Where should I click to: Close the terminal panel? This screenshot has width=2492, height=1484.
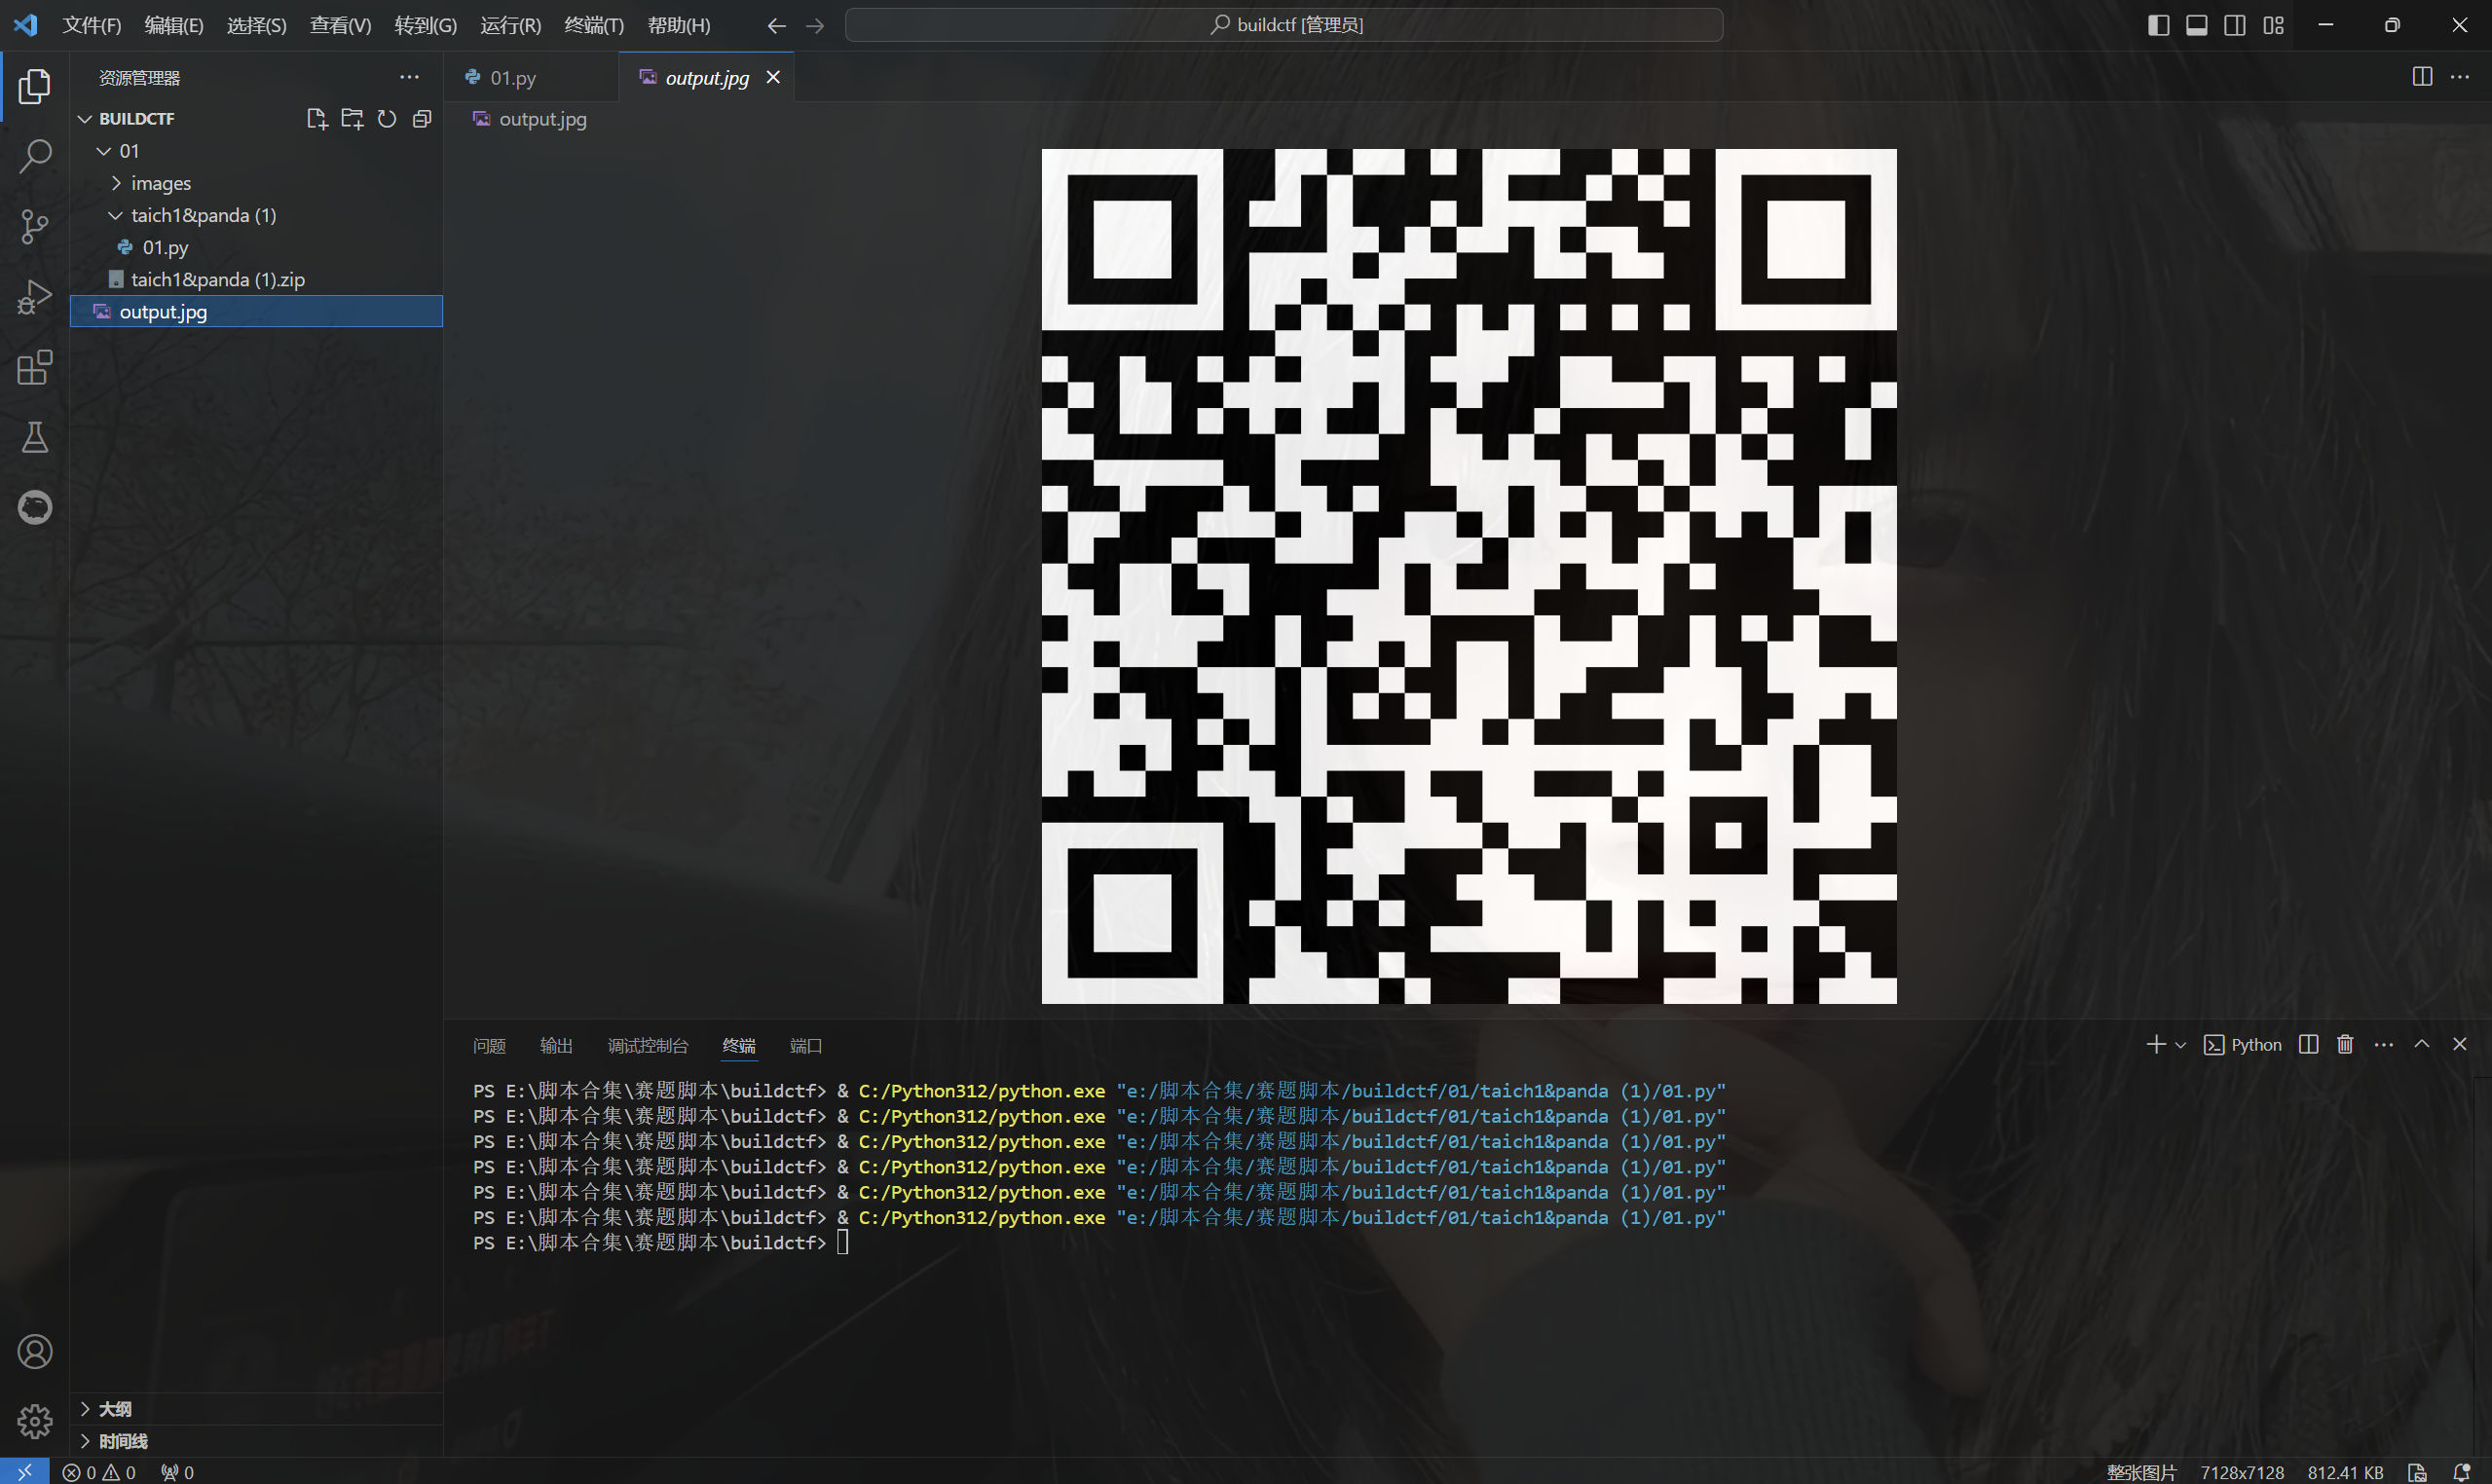(x=2460, y=1044)
